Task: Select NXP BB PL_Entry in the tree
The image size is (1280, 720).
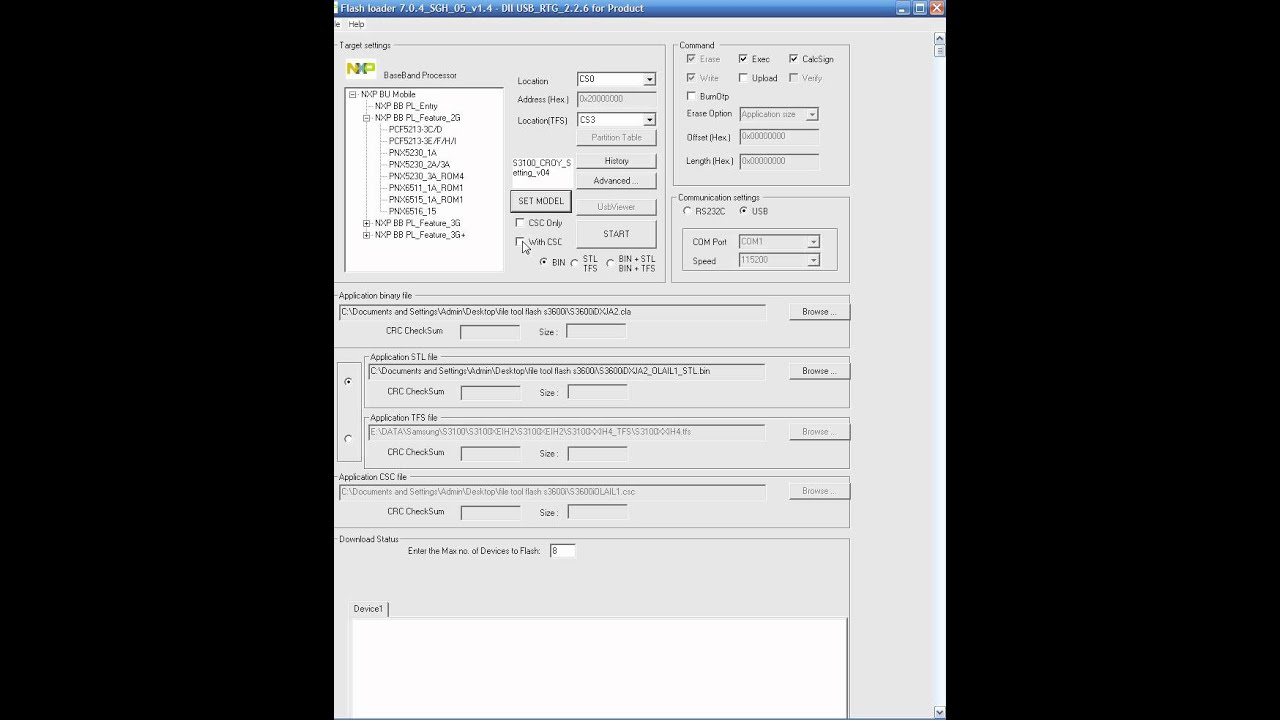Action: tap(406, 106)
